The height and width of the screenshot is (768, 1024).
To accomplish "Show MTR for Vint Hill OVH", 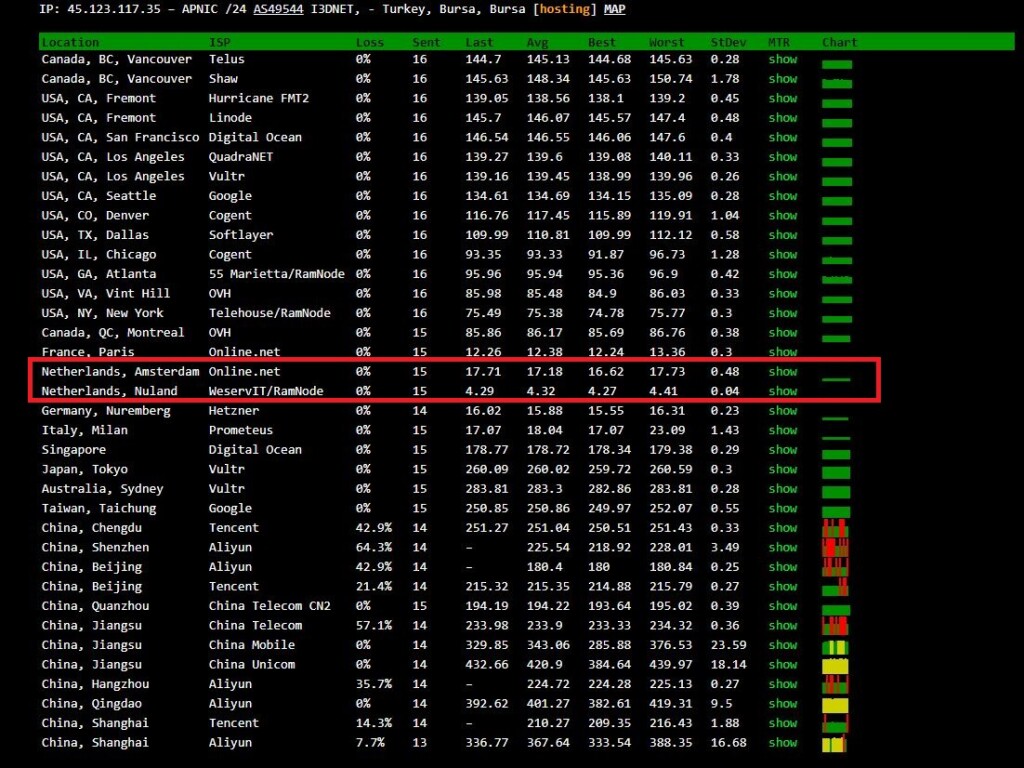I will (782, 294).
